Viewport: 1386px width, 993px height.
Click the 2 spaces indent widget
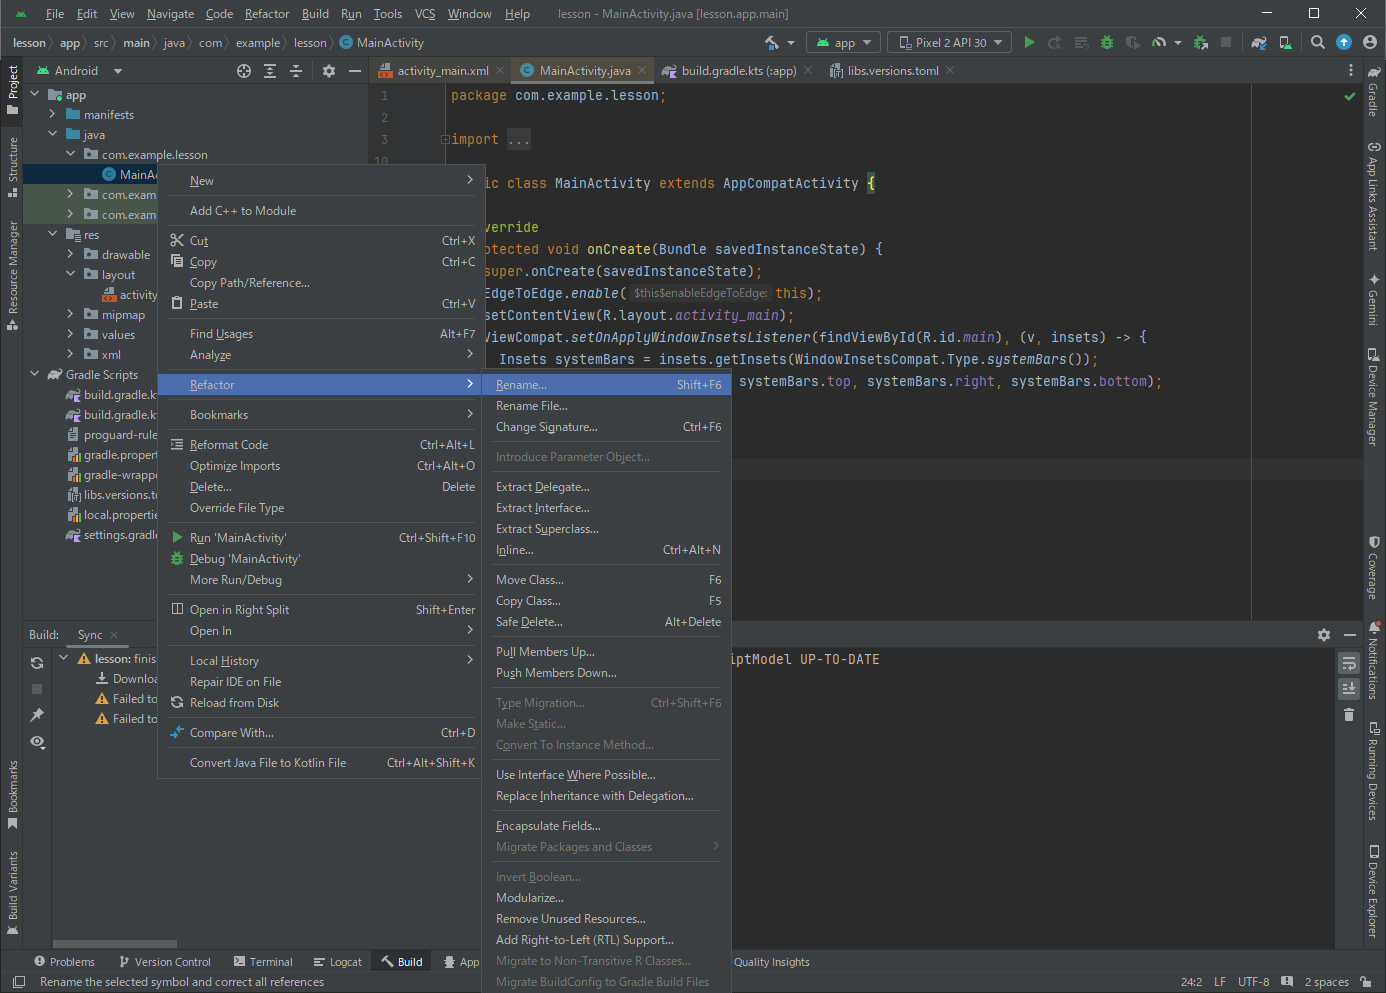1326,982
